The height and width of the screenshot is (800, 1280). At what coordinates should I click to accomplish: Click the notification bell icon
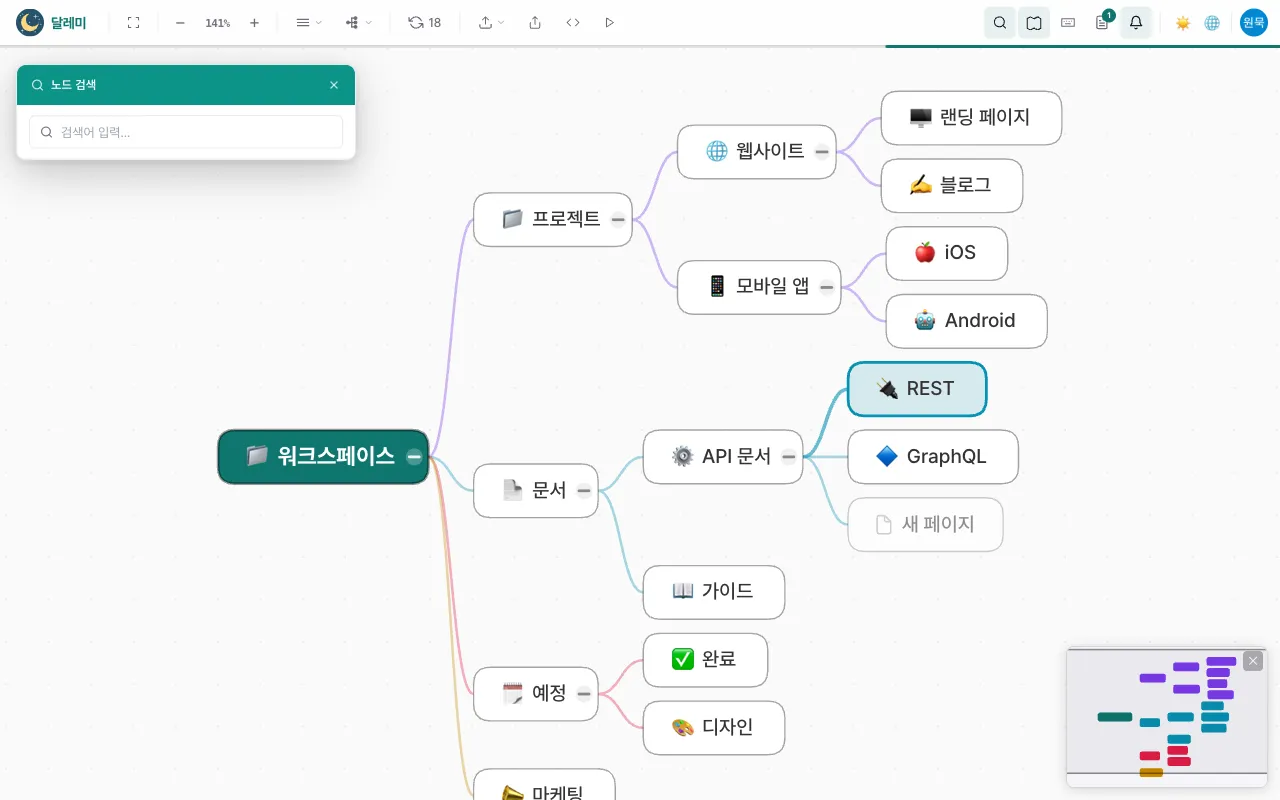(x=1136, y=22)
